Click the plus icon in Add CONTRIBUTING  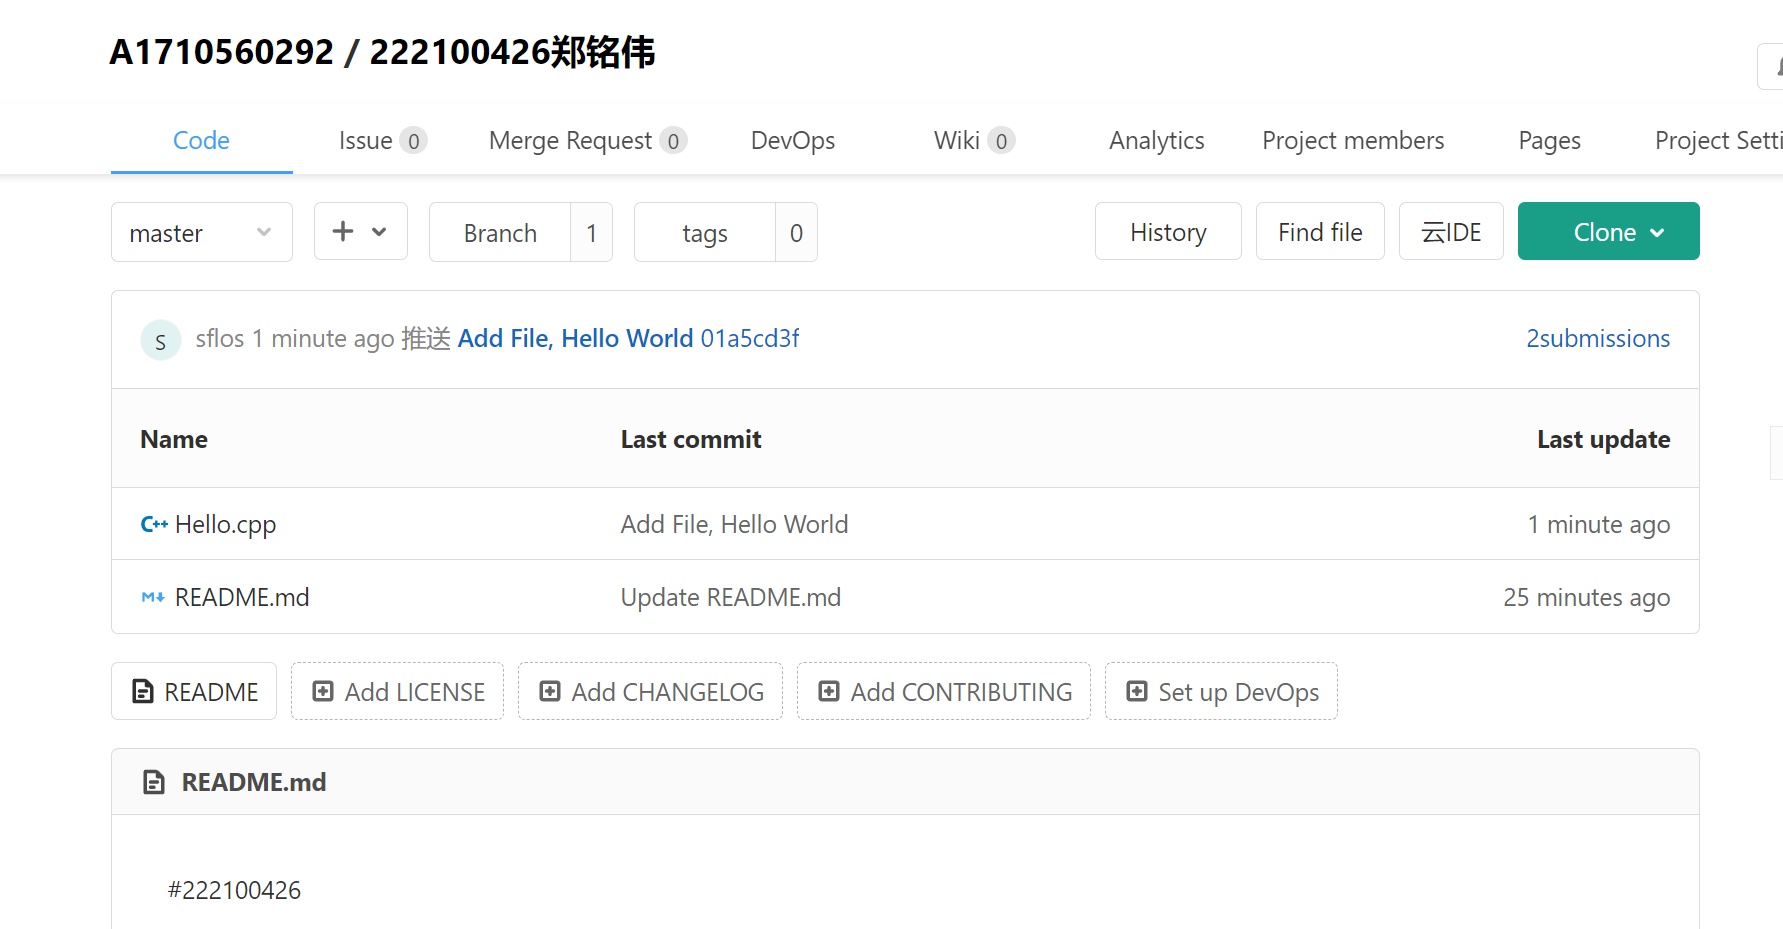[829, 691]
